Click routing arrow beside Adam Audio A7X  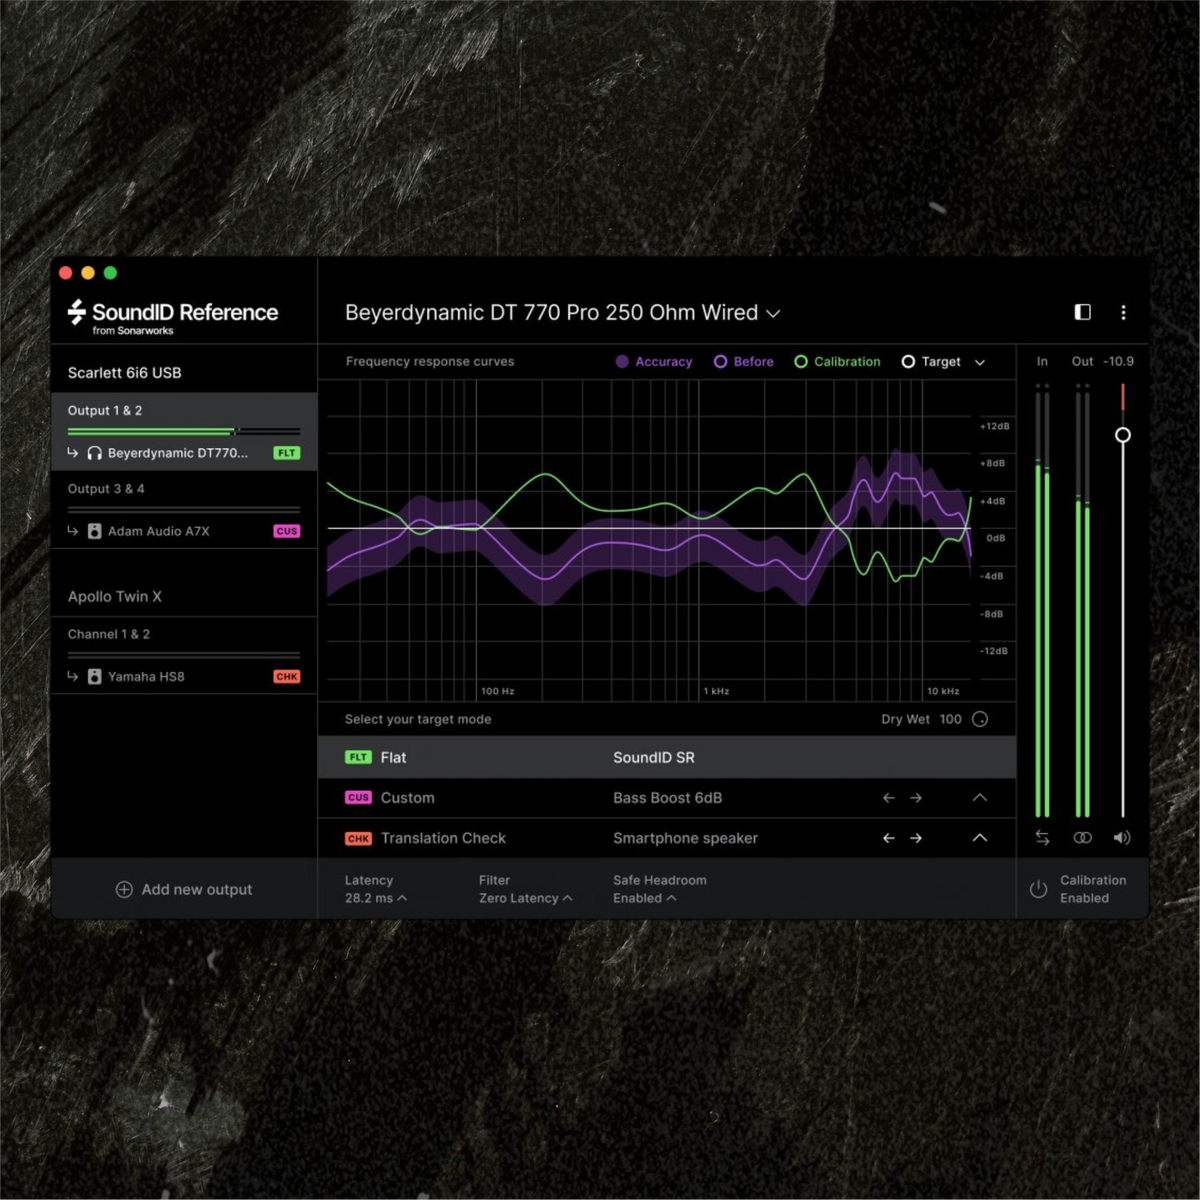(72, 531)
